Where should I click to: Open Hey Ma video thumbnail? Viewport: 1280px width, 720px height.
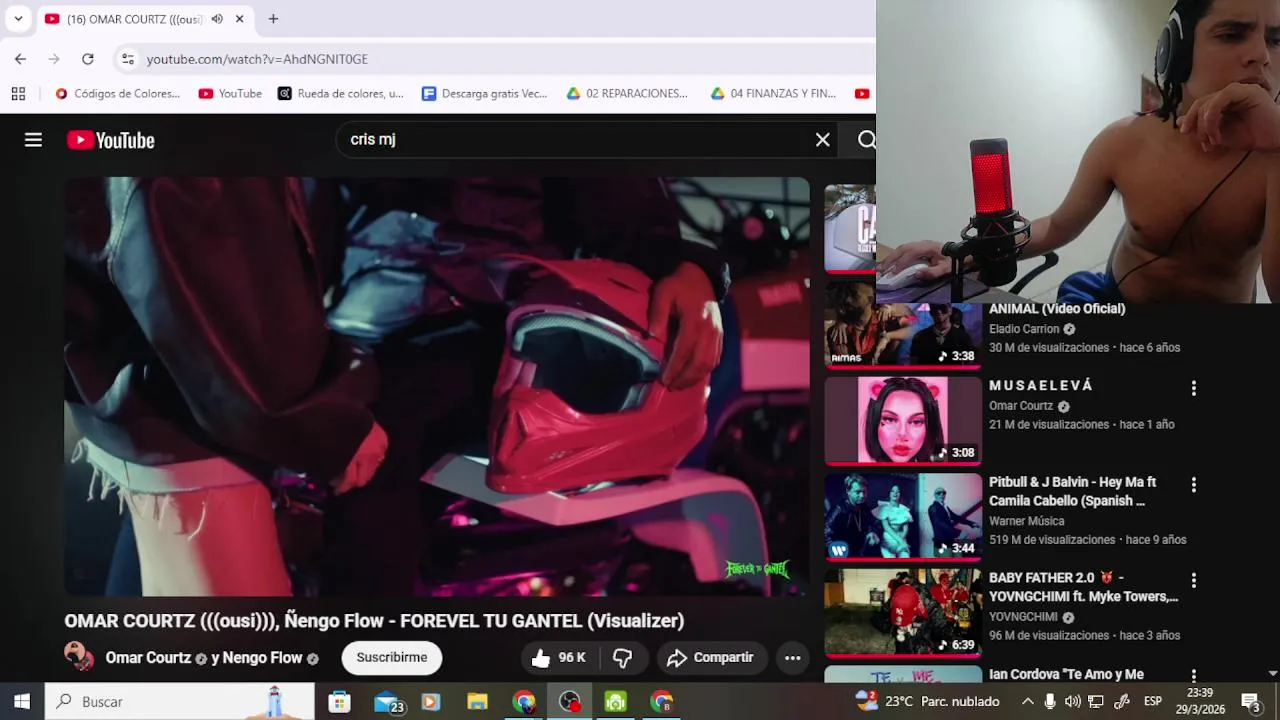903,516
